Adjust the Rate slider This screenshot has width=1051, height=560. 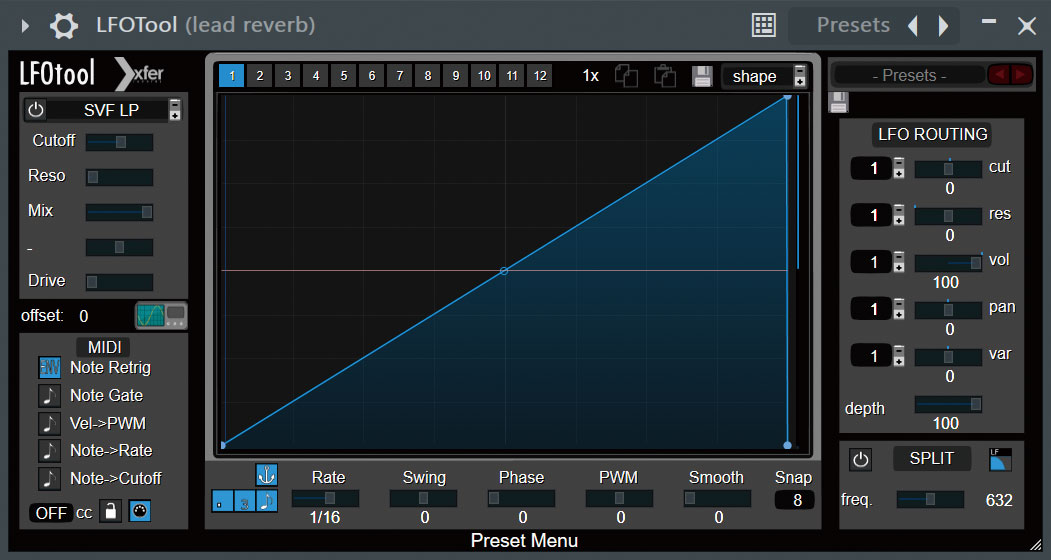coord(325,498)
